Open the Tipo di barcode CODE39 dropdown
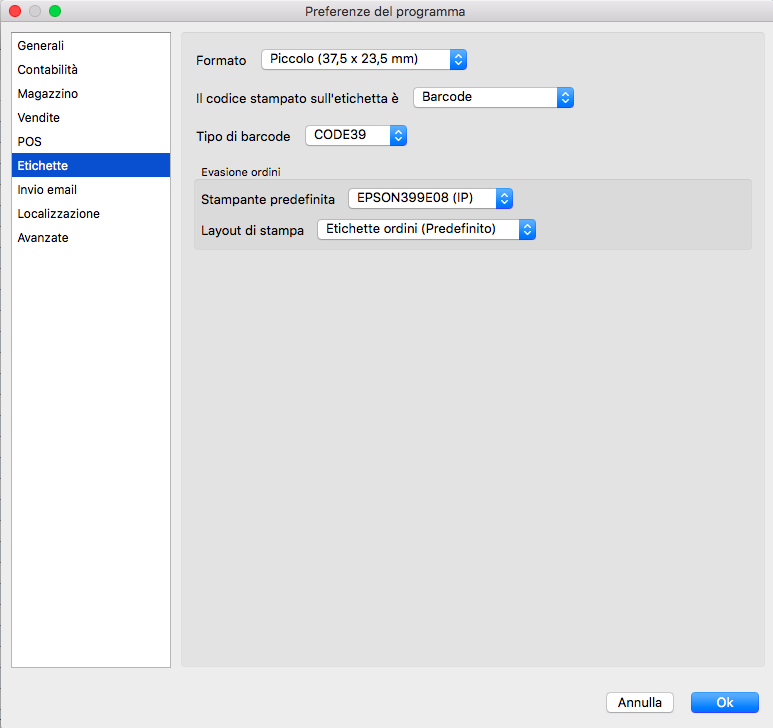This screenshot has height=728, width=773. [355, 135]
